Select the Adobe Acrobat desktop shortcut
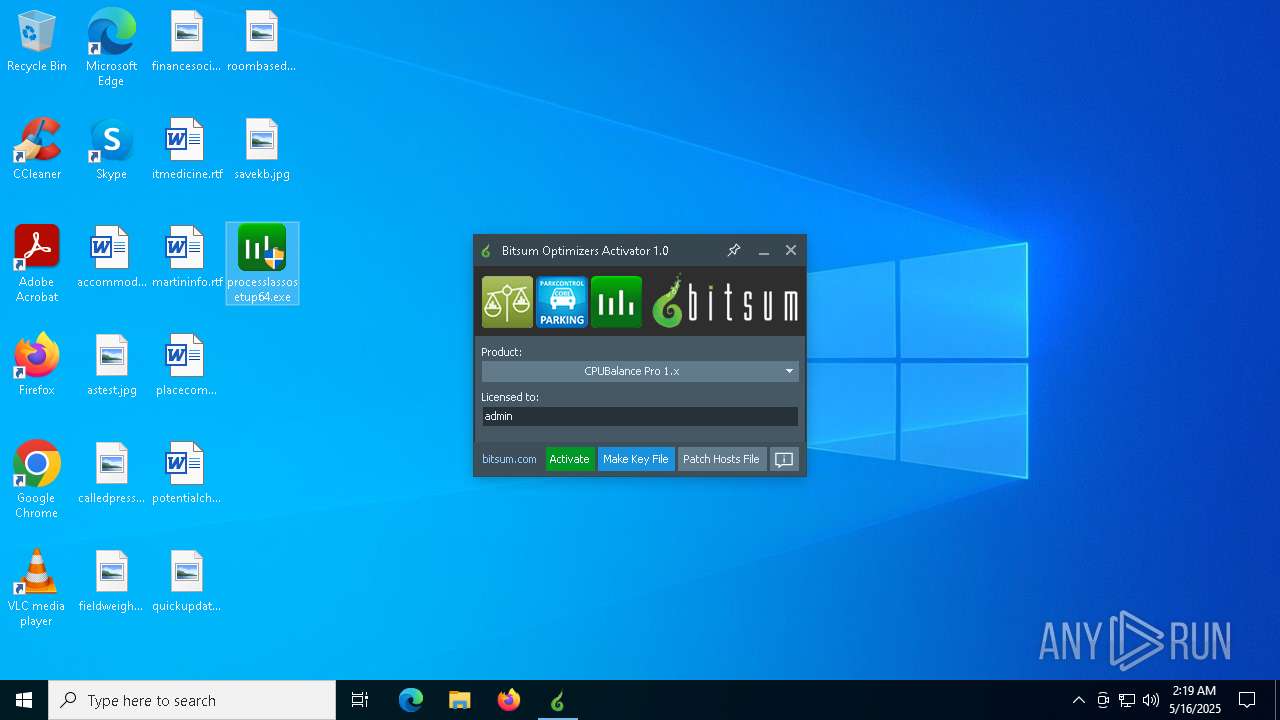 37,263
